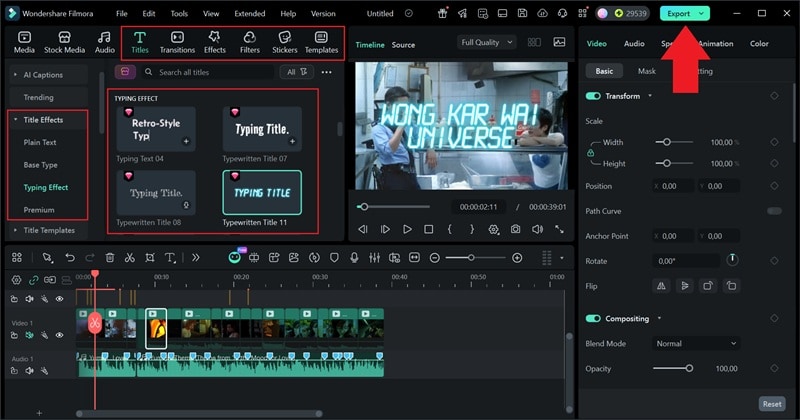Screen dimensions: 800x420
Task: Open the cloud upload icon
Action: click(x=542, y=13)
